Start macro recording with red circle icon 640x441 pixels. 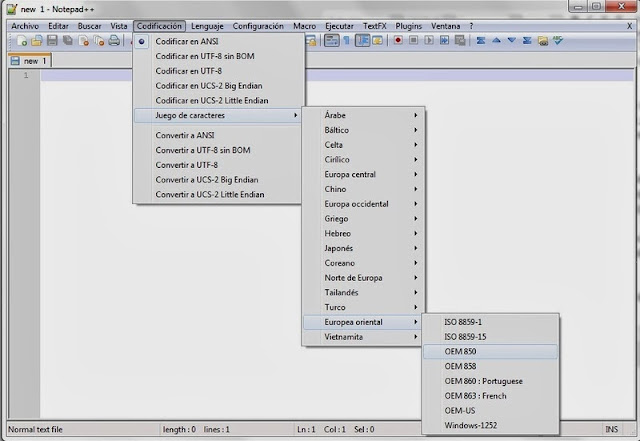click(x=398, y=40)
